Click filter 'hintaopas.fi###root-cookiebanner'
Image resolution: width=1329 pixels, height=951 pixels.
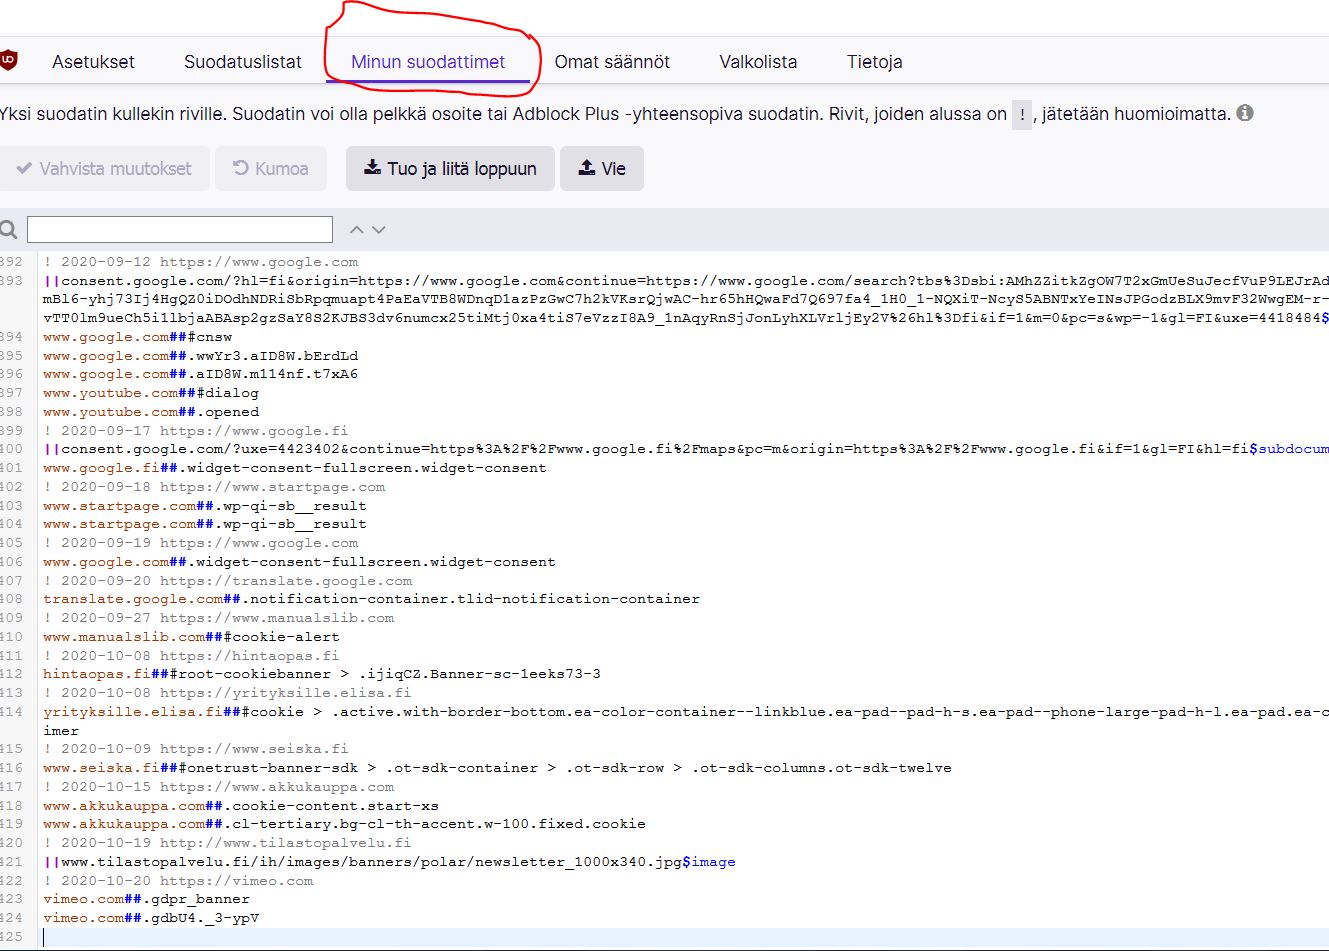pos(322,674)
